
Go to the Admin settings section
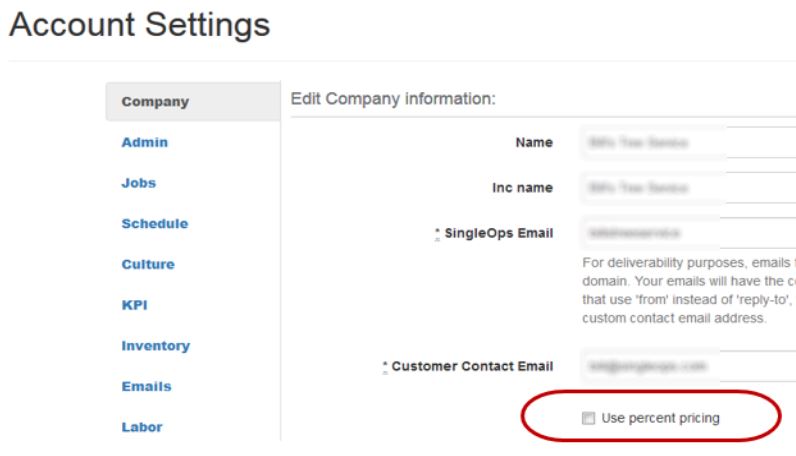[145, 142]
